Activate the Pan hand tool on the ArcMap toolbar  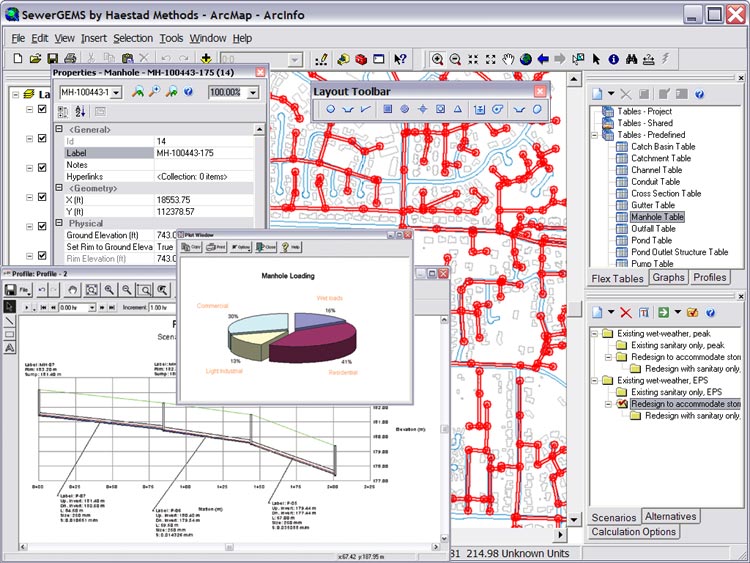pyautogui.click(x=508, y=59)
